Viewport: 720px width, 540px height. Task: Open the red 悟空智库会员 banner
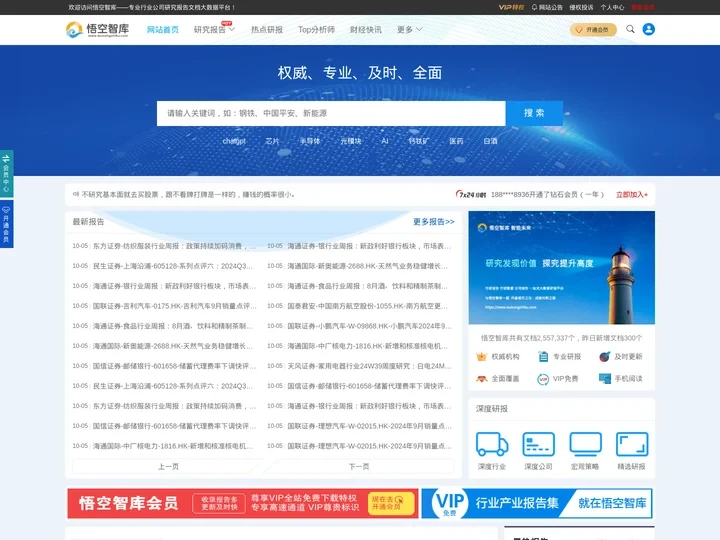point(242,503)
